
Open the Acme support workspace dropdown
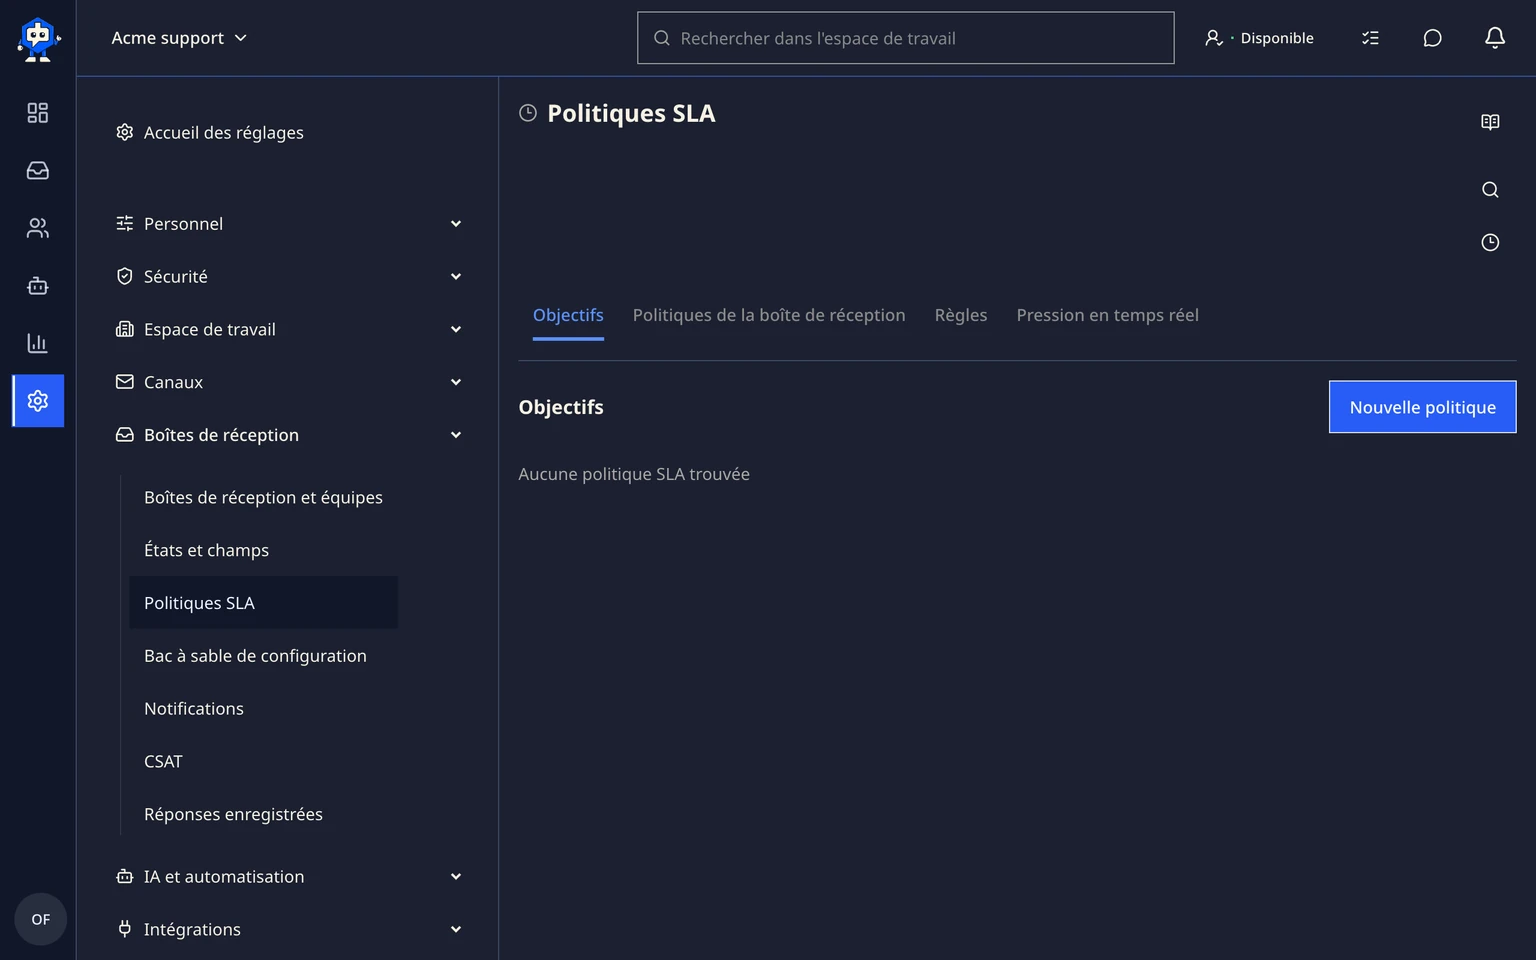179,38
